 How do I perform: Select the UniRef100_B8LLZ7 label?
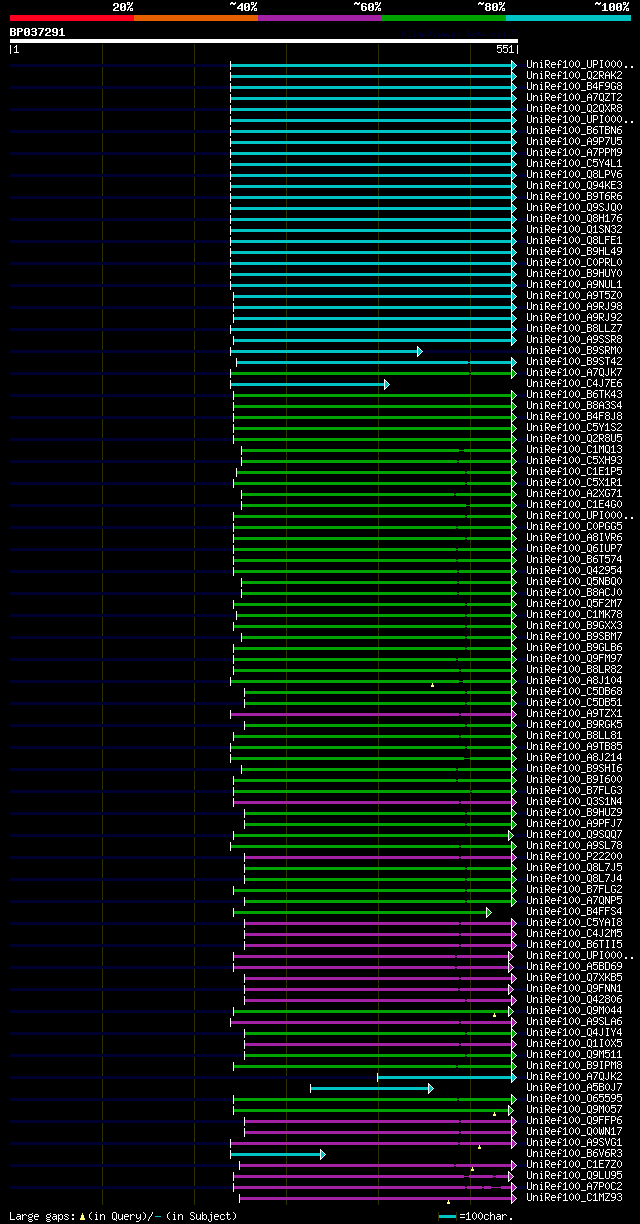tap(574, 328)
